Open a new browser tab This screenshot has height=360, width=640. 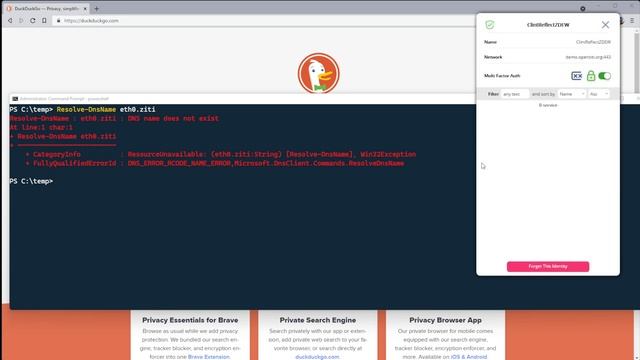click(x=97, y=9)
